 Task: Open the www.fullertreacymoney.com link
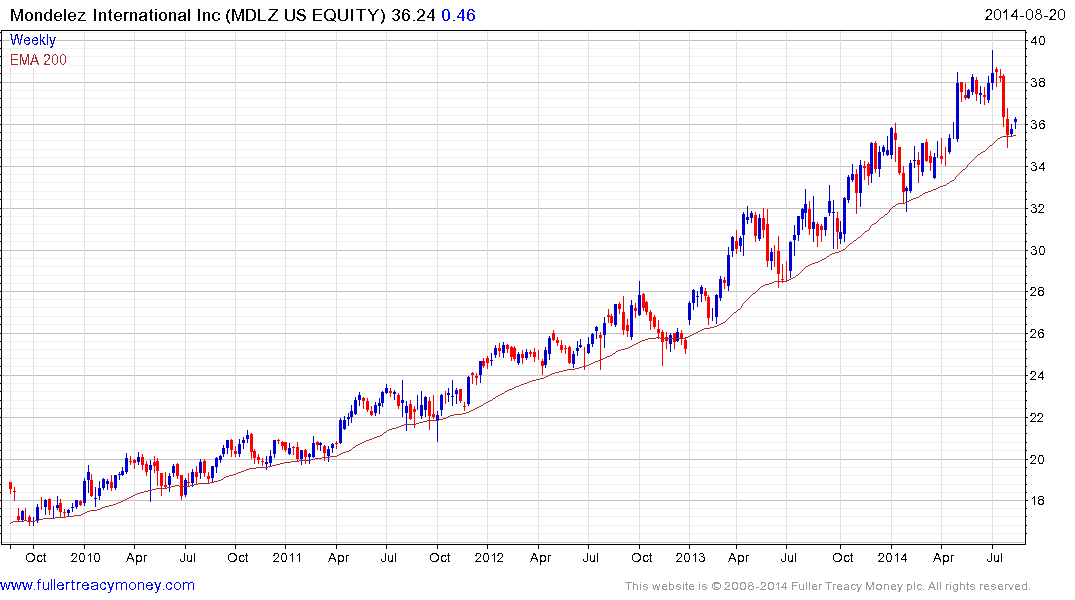97,585
